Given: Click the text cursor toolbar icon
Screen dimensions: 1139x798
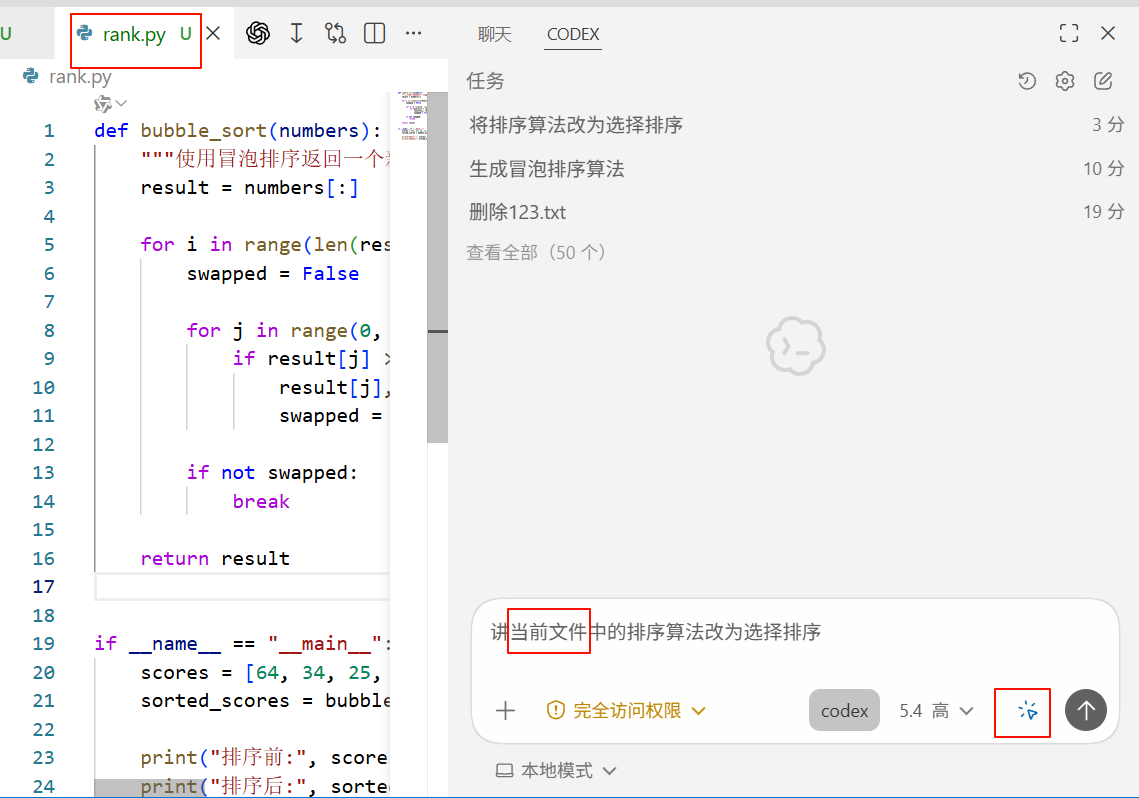Looking at the screenshot, I should (x=296, y=33).
